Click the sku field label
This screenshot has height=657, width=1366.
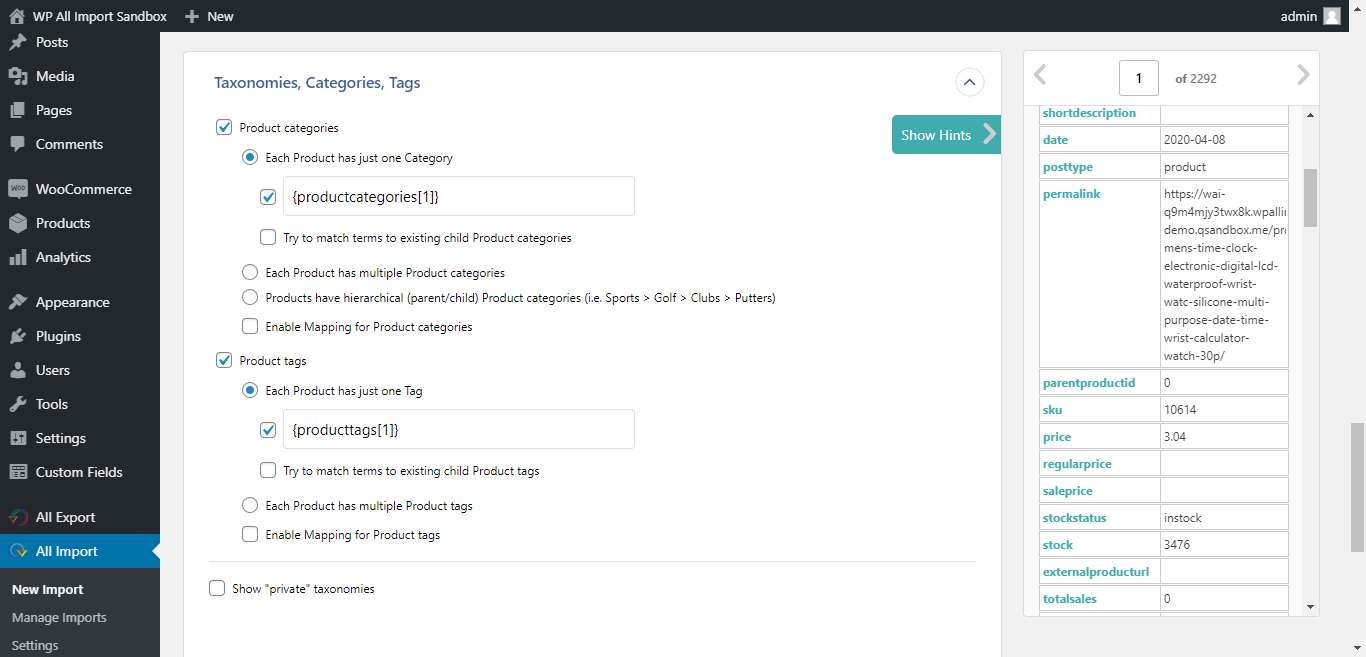pyautogui.click(x=1052, y=410)
